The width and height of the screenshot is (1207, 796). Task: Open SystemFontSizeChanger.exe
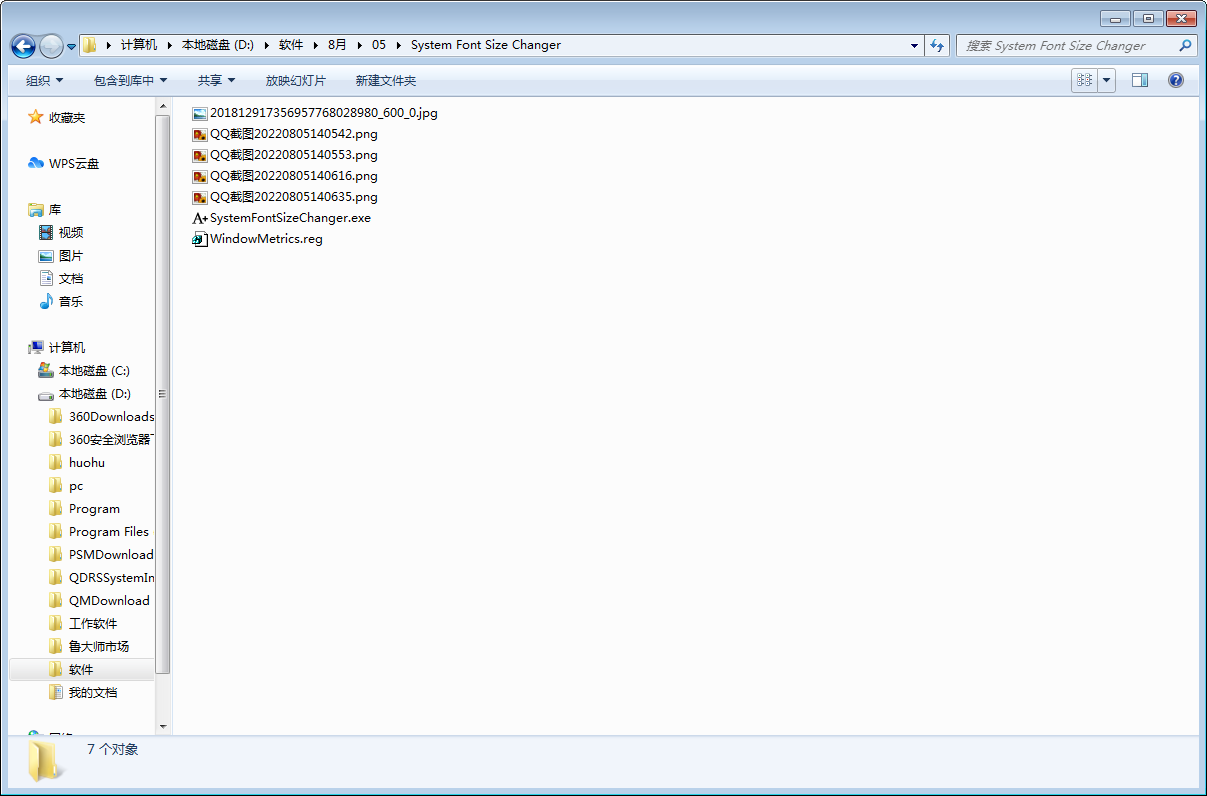coord(290,218)
